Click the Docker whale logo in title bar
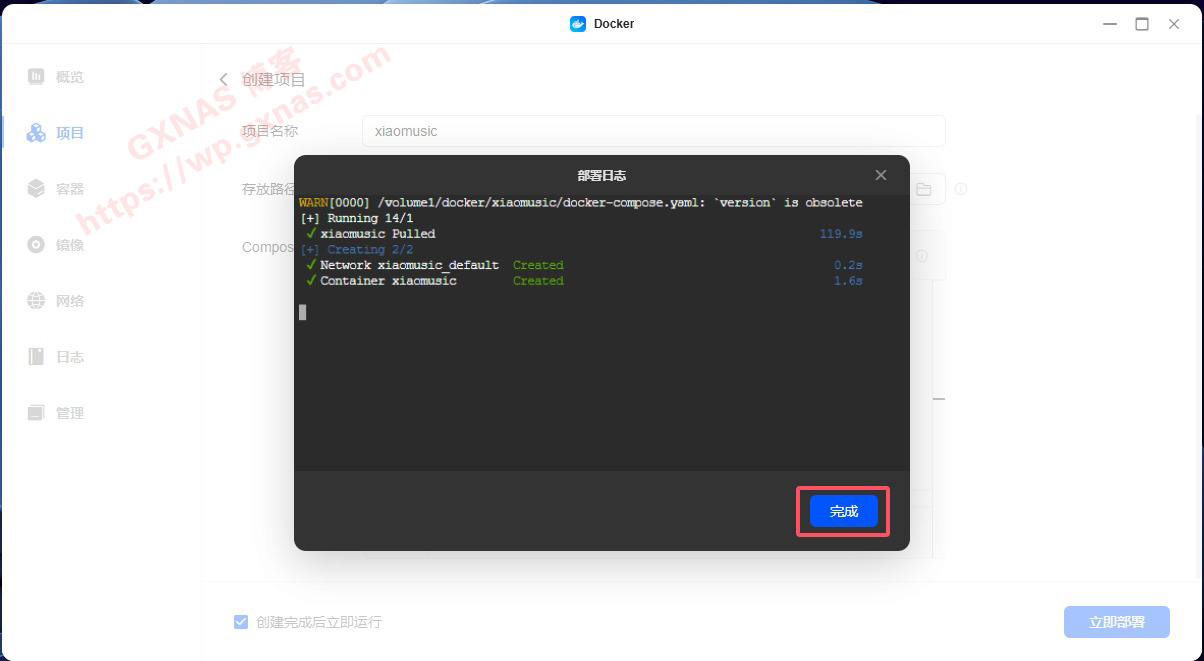This screenshot has width=1204, height=661. (578, 24)
